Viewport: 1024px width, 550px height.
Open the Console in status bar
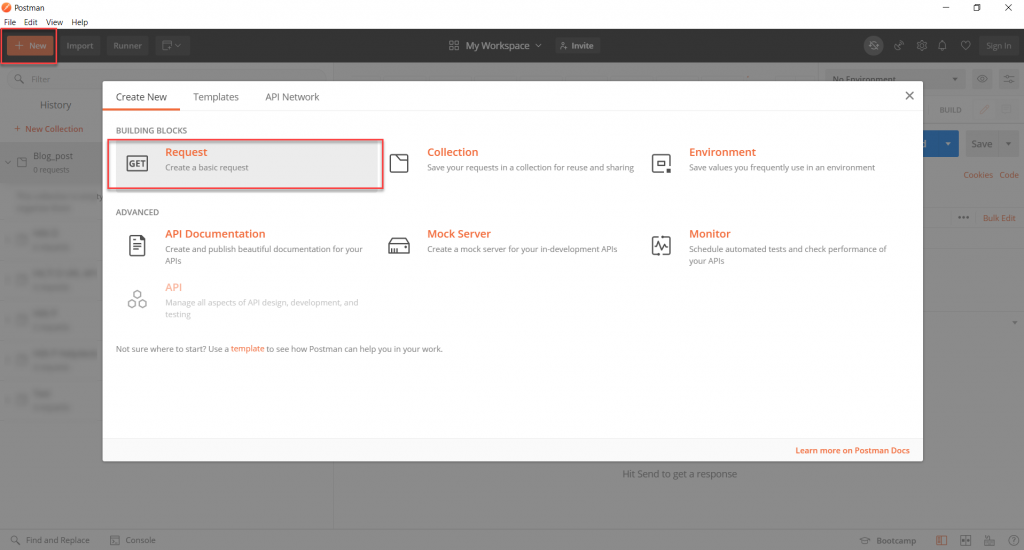[x=133, y=540]
